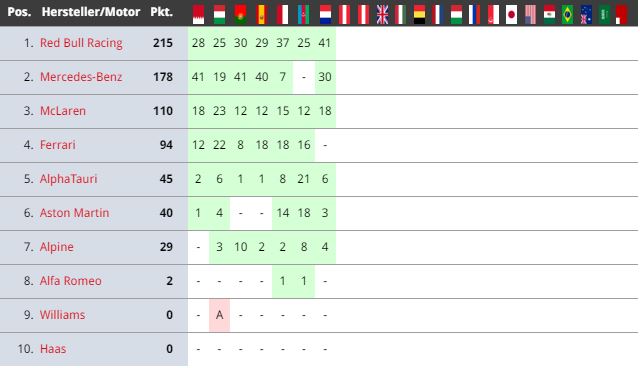Open the Mercedes-Benz team link
This screenshot has height=368, width=640.
click(x=81, y=77)
